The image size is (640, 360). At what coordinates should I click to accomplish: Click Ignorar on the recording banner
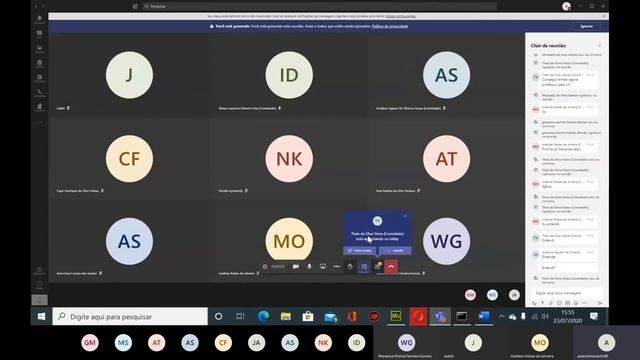tap(587, 26)
